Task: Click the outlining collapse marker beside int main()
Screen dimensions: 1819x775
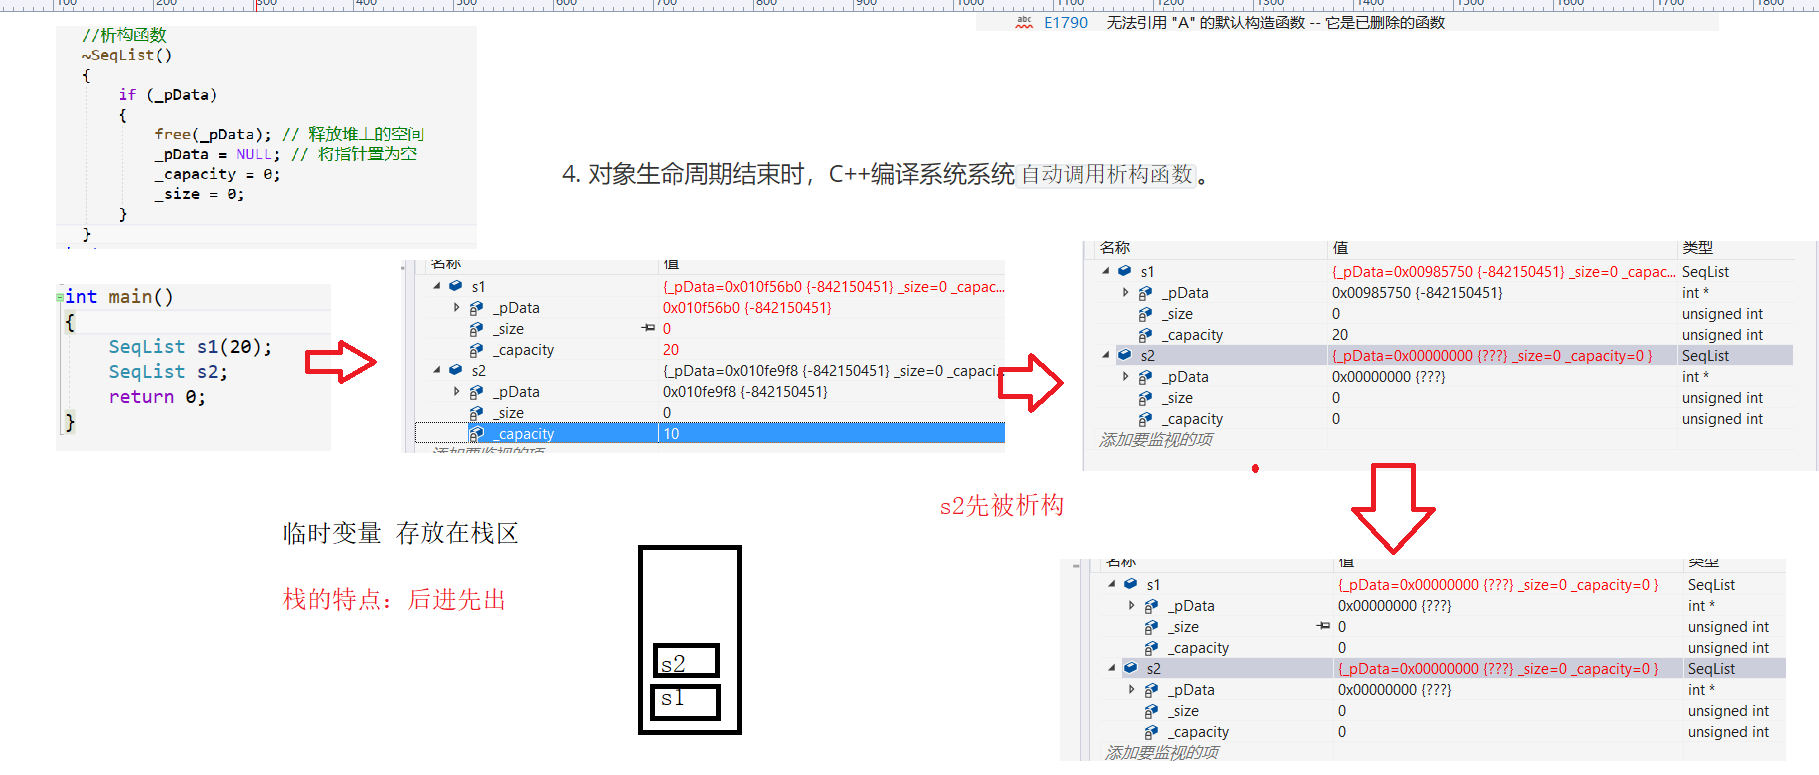Action: click(60, 297)
